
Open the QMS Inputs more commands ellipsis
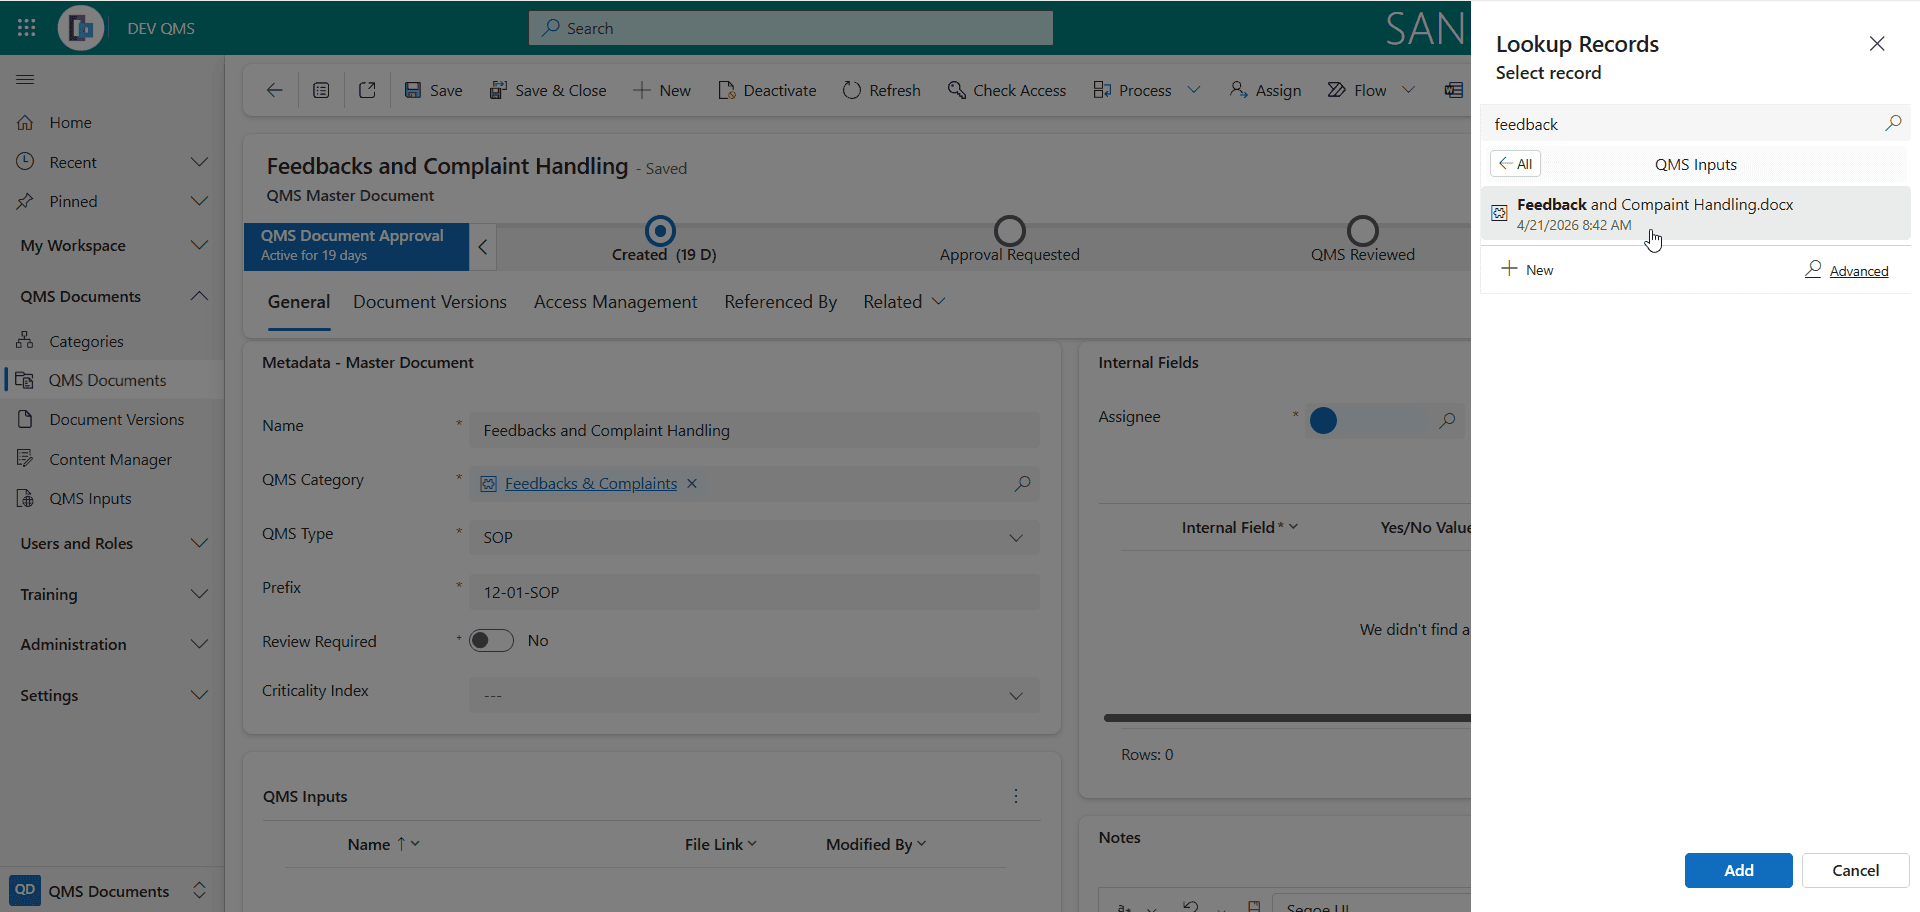pos(1016,796)
